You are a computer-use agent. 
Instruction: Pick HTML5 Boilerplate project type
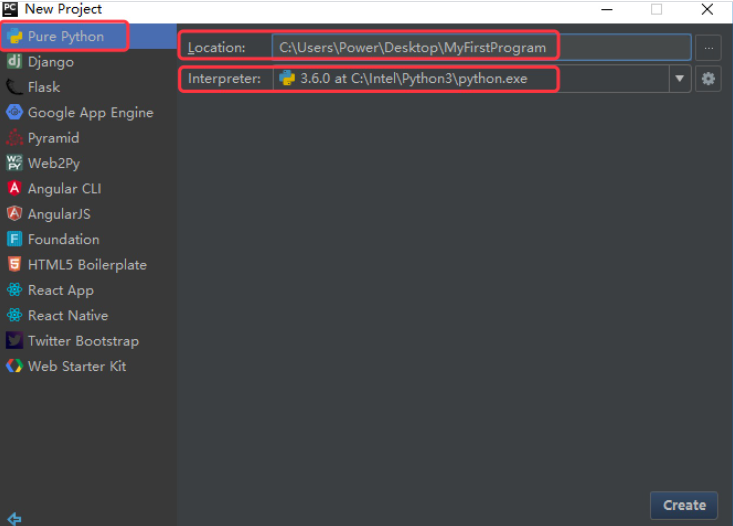coord(88,265)
